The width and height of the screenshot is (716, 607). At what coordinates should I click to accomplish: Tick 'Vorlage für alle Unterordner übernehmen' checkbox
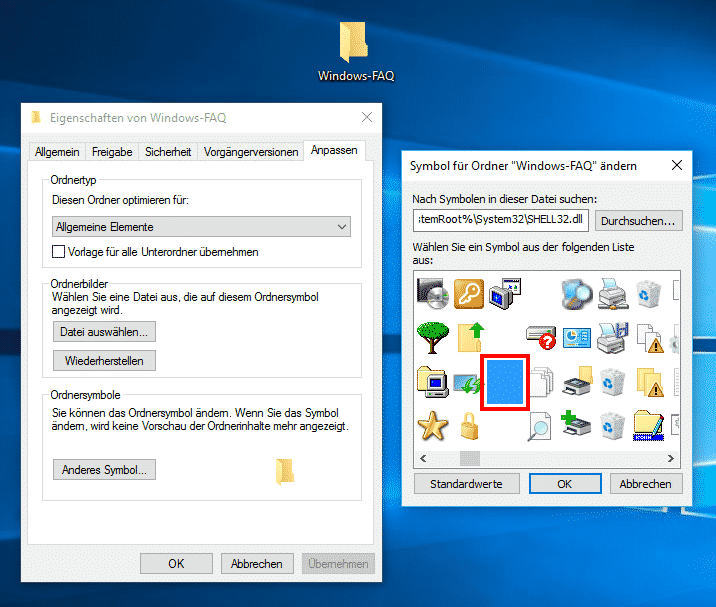click(x=58, y=252)
